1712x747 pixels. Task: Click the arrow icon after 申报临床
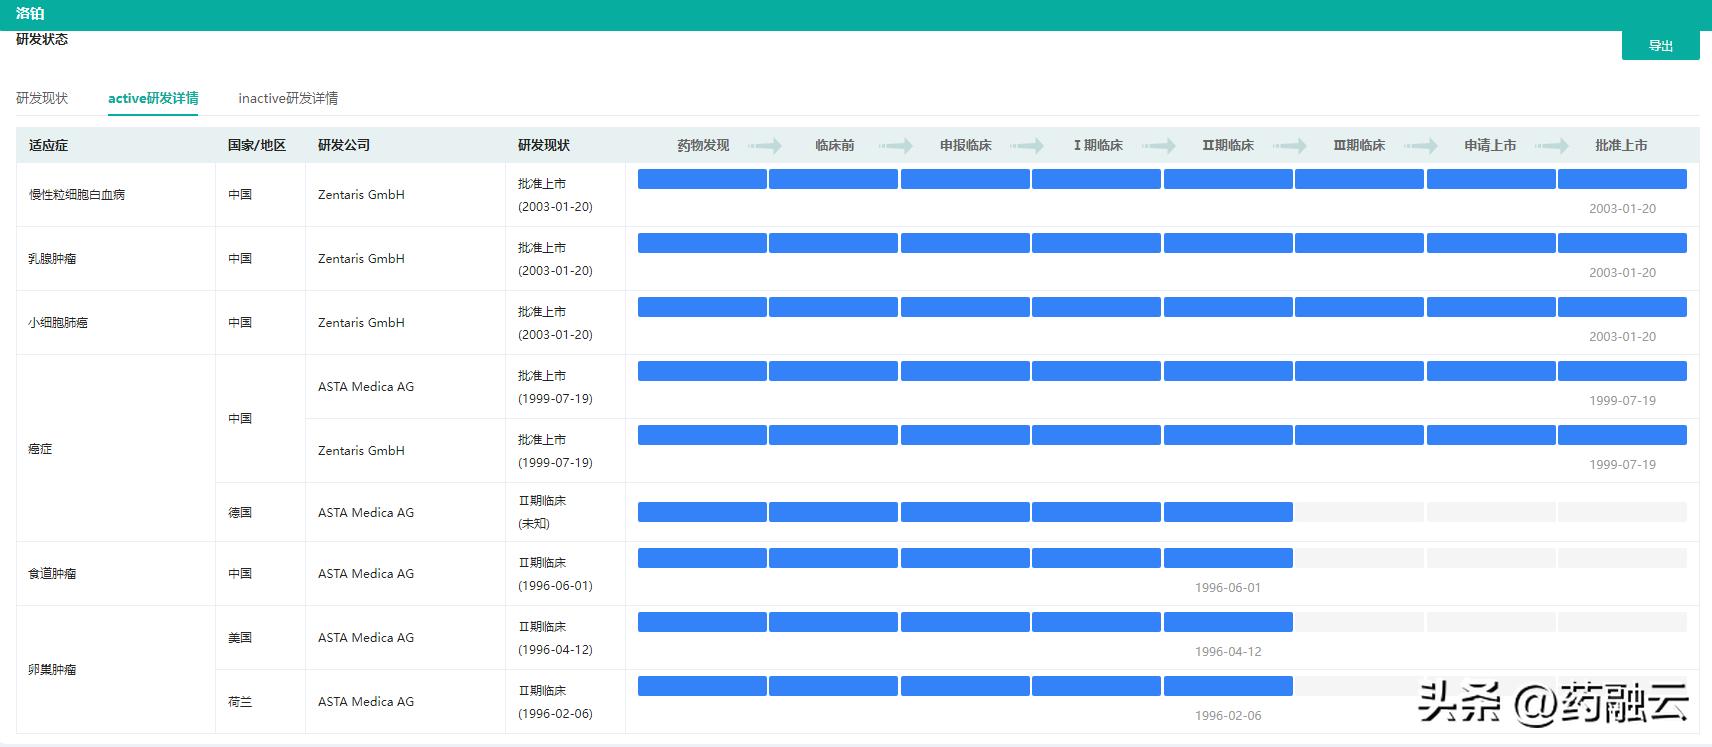point(1027,146)
